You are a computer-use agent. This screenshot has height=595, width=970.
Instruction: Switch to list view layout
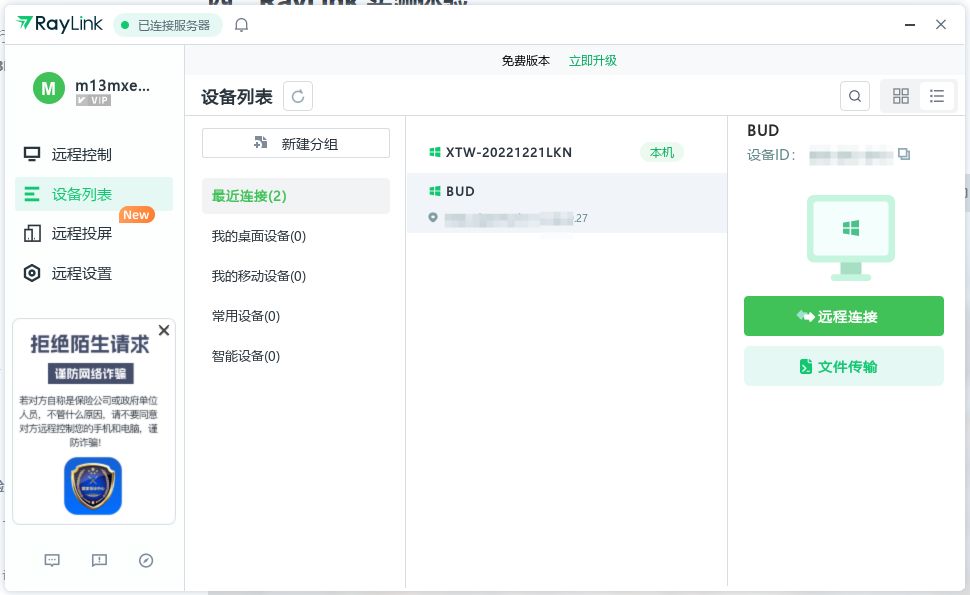(937, 96)
